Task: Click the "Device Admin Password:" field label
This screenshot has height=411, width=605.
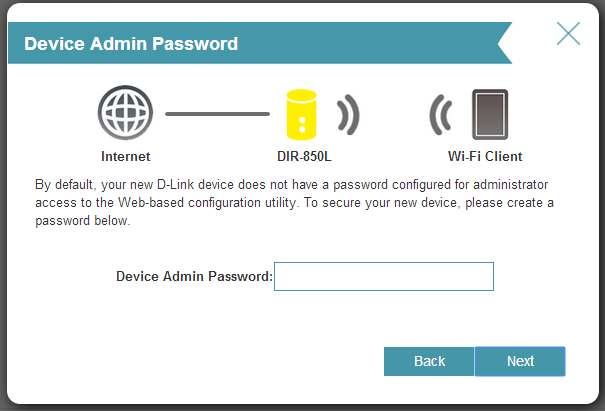Action: (194, 276)
